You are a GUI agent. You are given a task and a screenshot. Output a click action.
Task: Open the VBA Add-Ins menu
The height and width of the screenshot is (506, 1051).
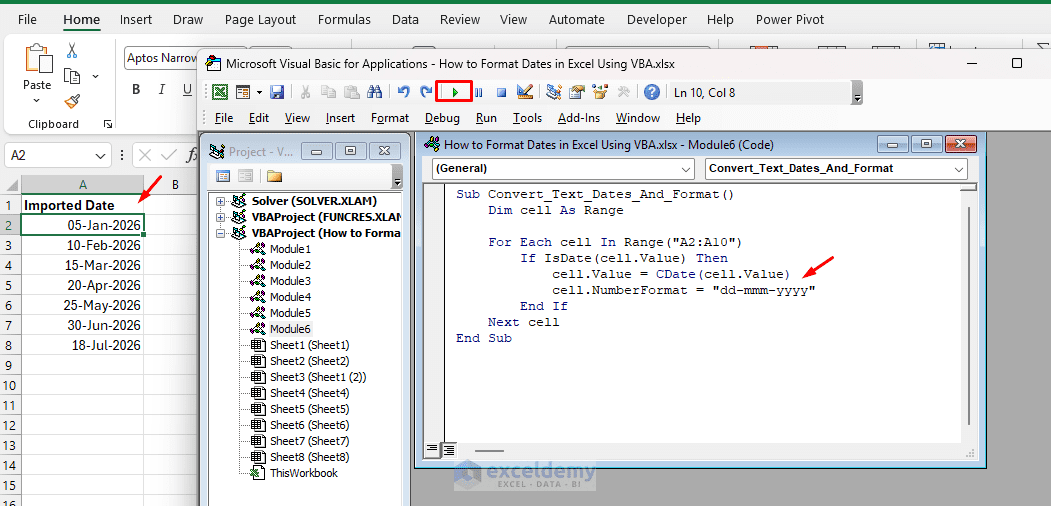578,118
